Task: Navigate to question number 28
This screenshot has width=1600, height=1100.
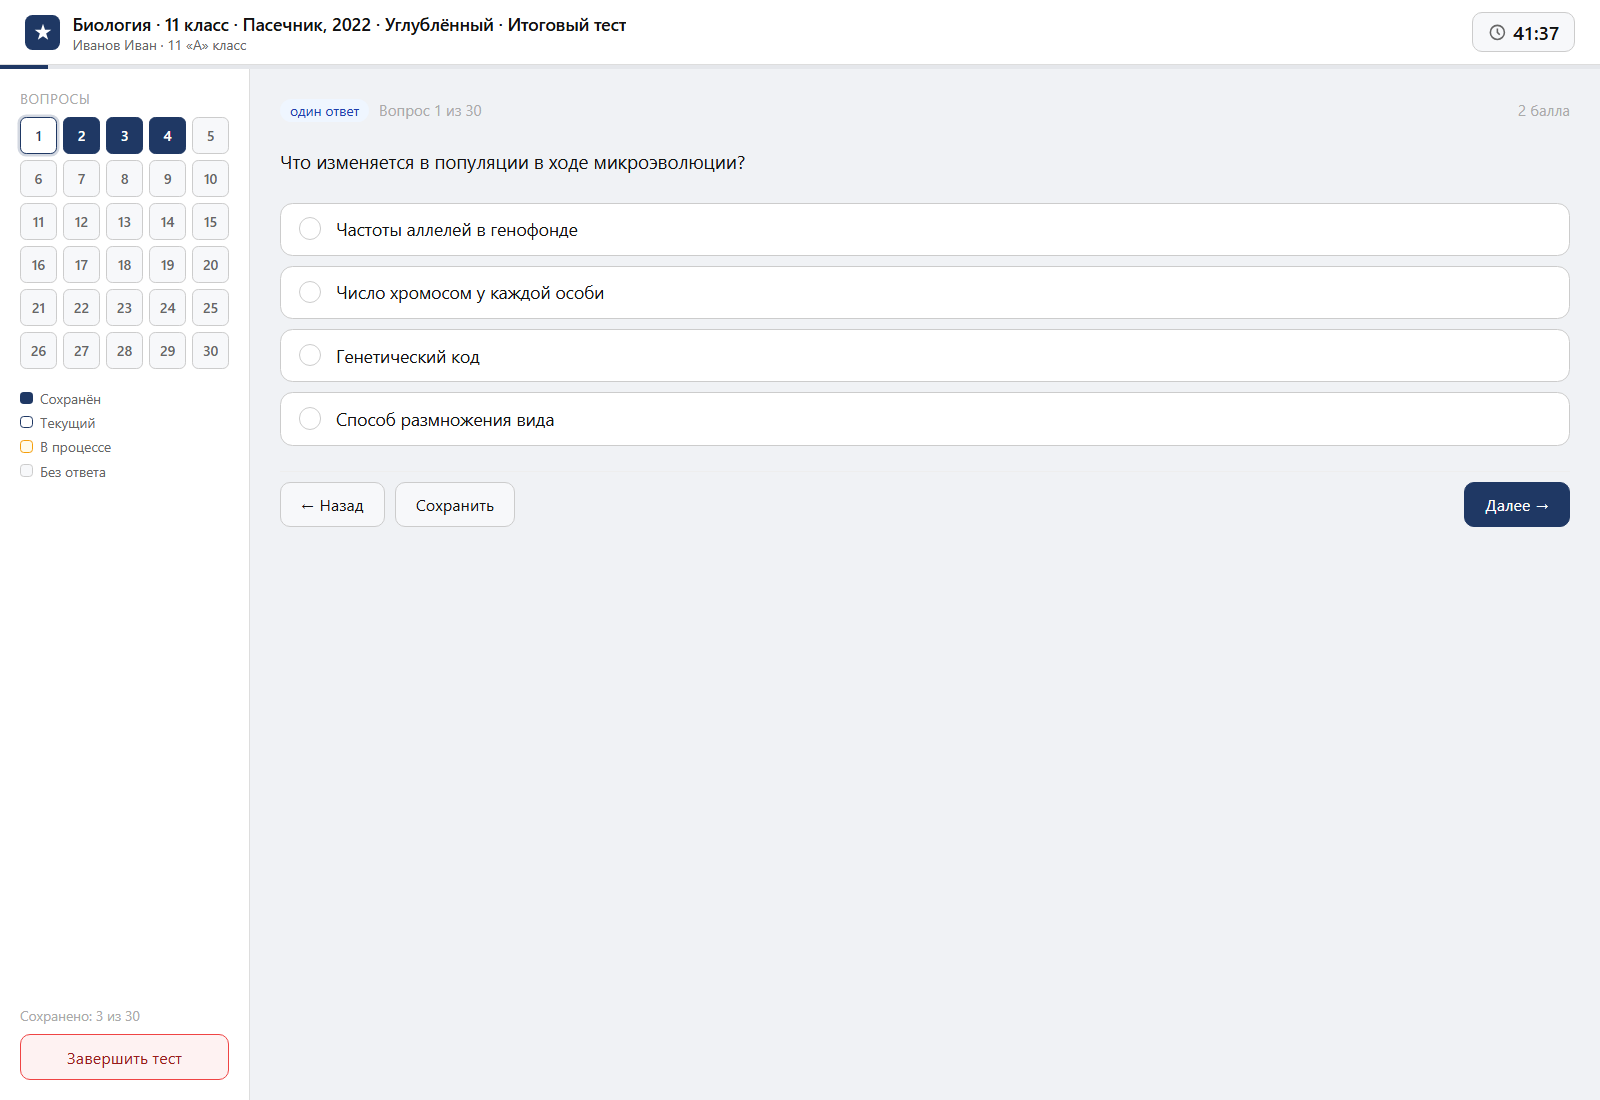Action: point(124,351)
